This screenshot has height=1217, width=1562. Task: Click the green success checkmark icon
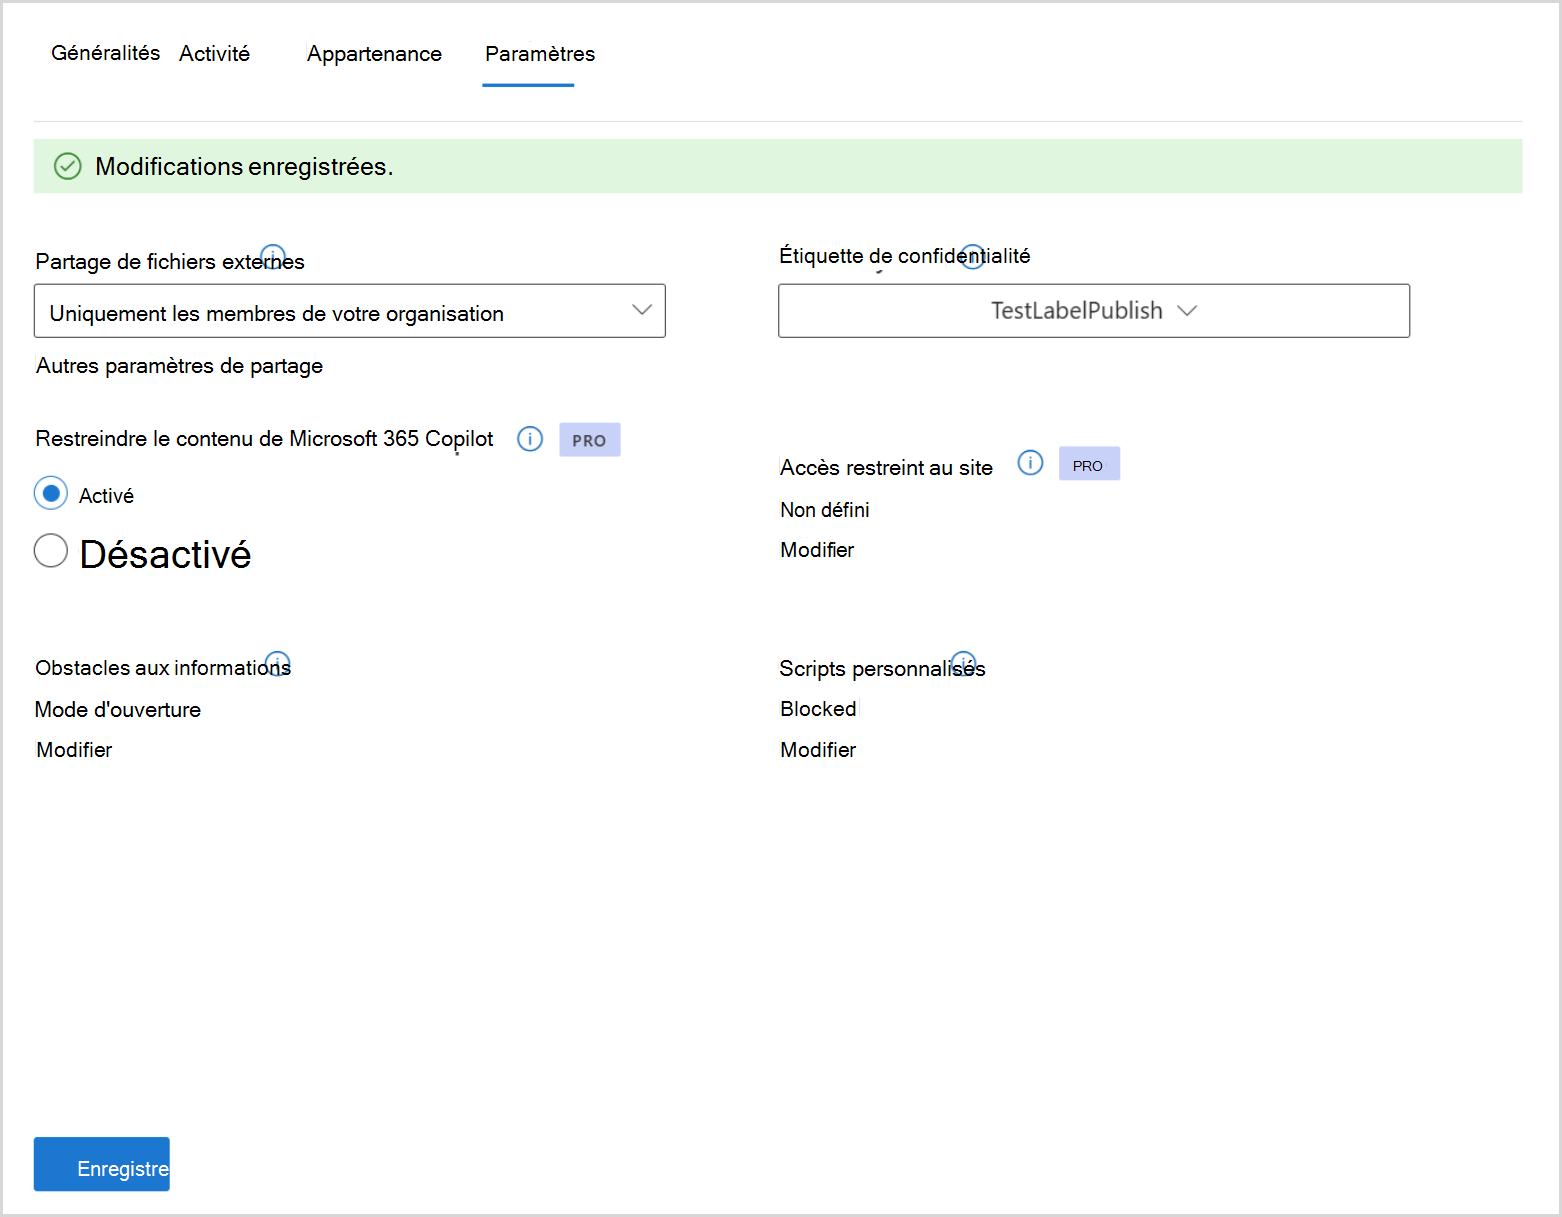pyautogui.click(x=67, y=166)
